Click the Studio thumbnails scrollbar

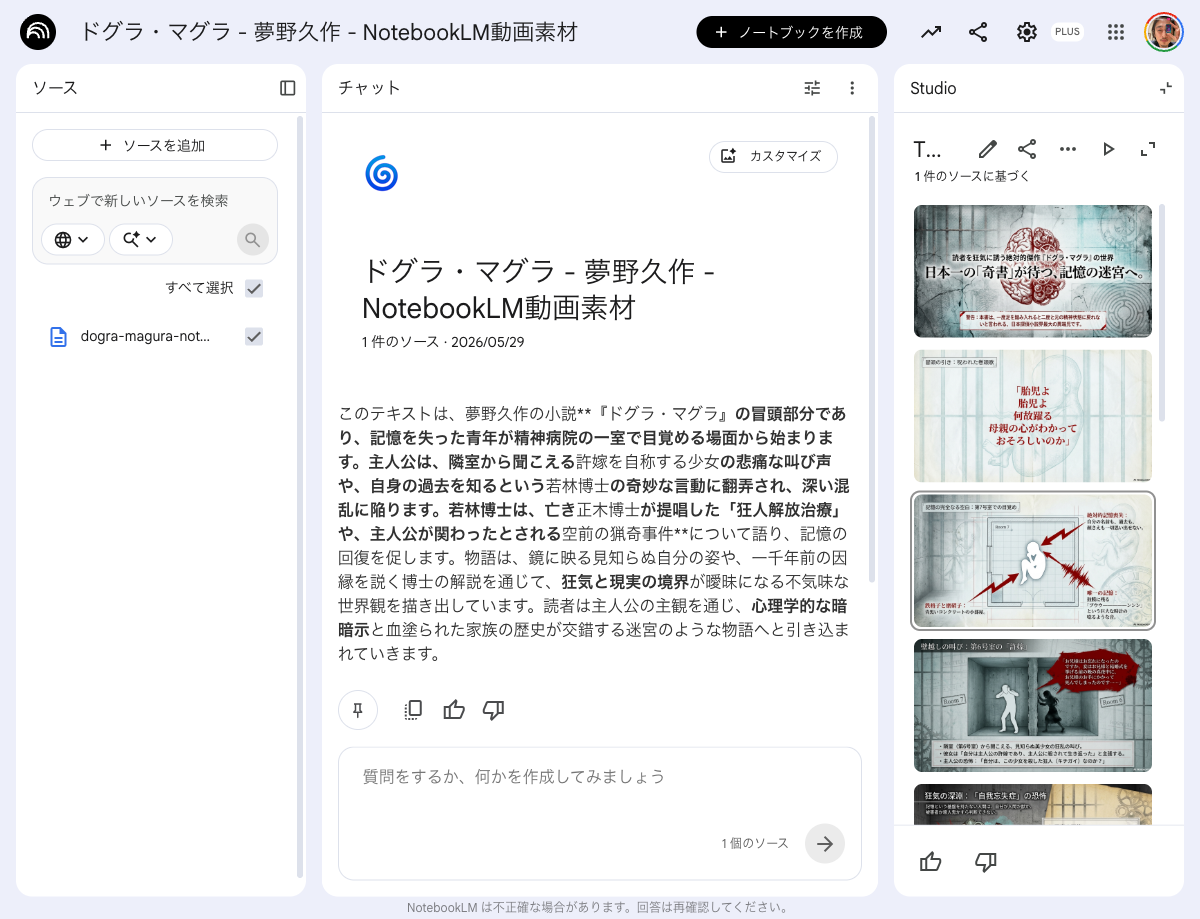pos(1162,312)
